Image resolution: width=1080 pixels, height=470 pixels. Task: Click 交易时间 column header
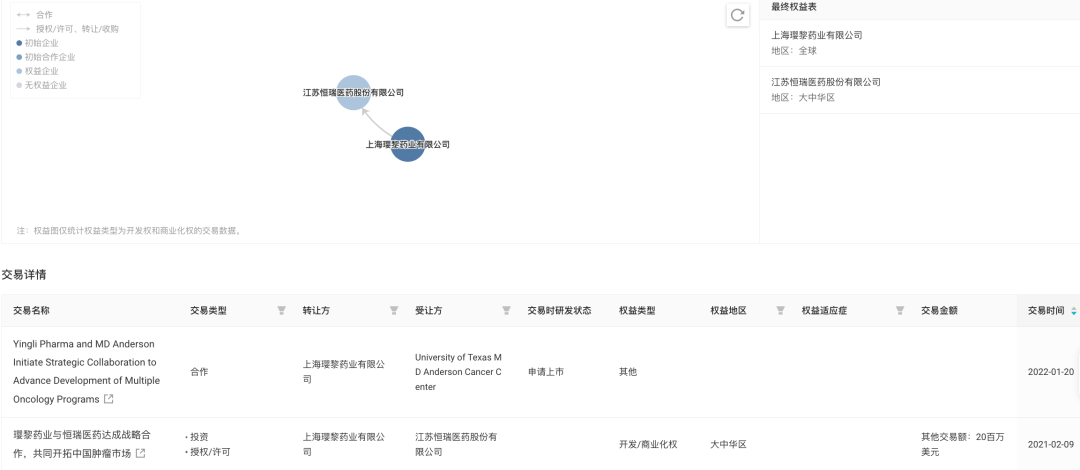(x=1046, y=311)
